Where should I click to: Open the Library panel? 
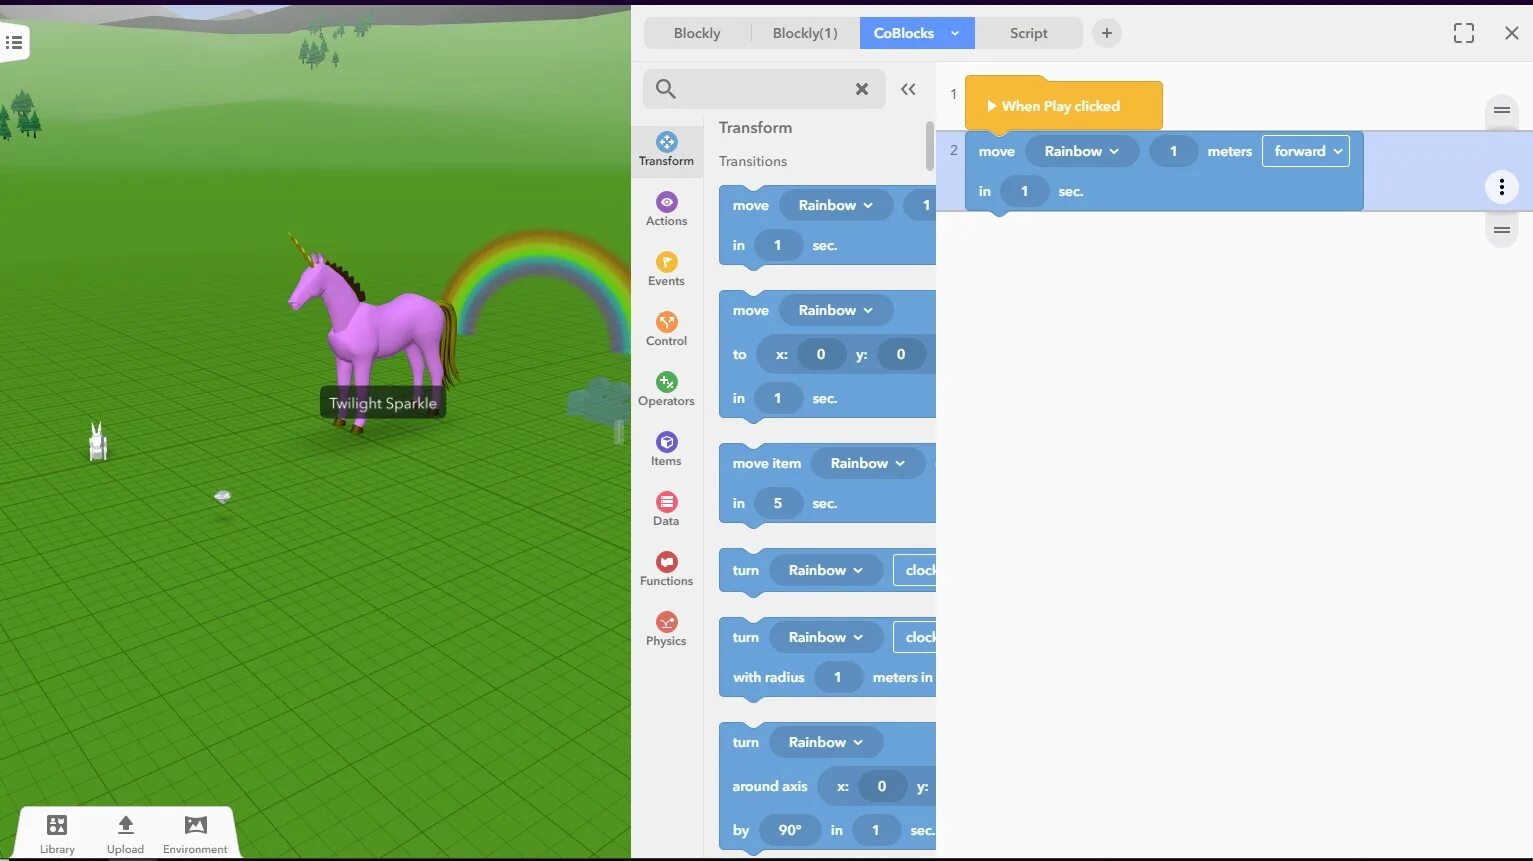pyautogui.click(x=57, y=833)
